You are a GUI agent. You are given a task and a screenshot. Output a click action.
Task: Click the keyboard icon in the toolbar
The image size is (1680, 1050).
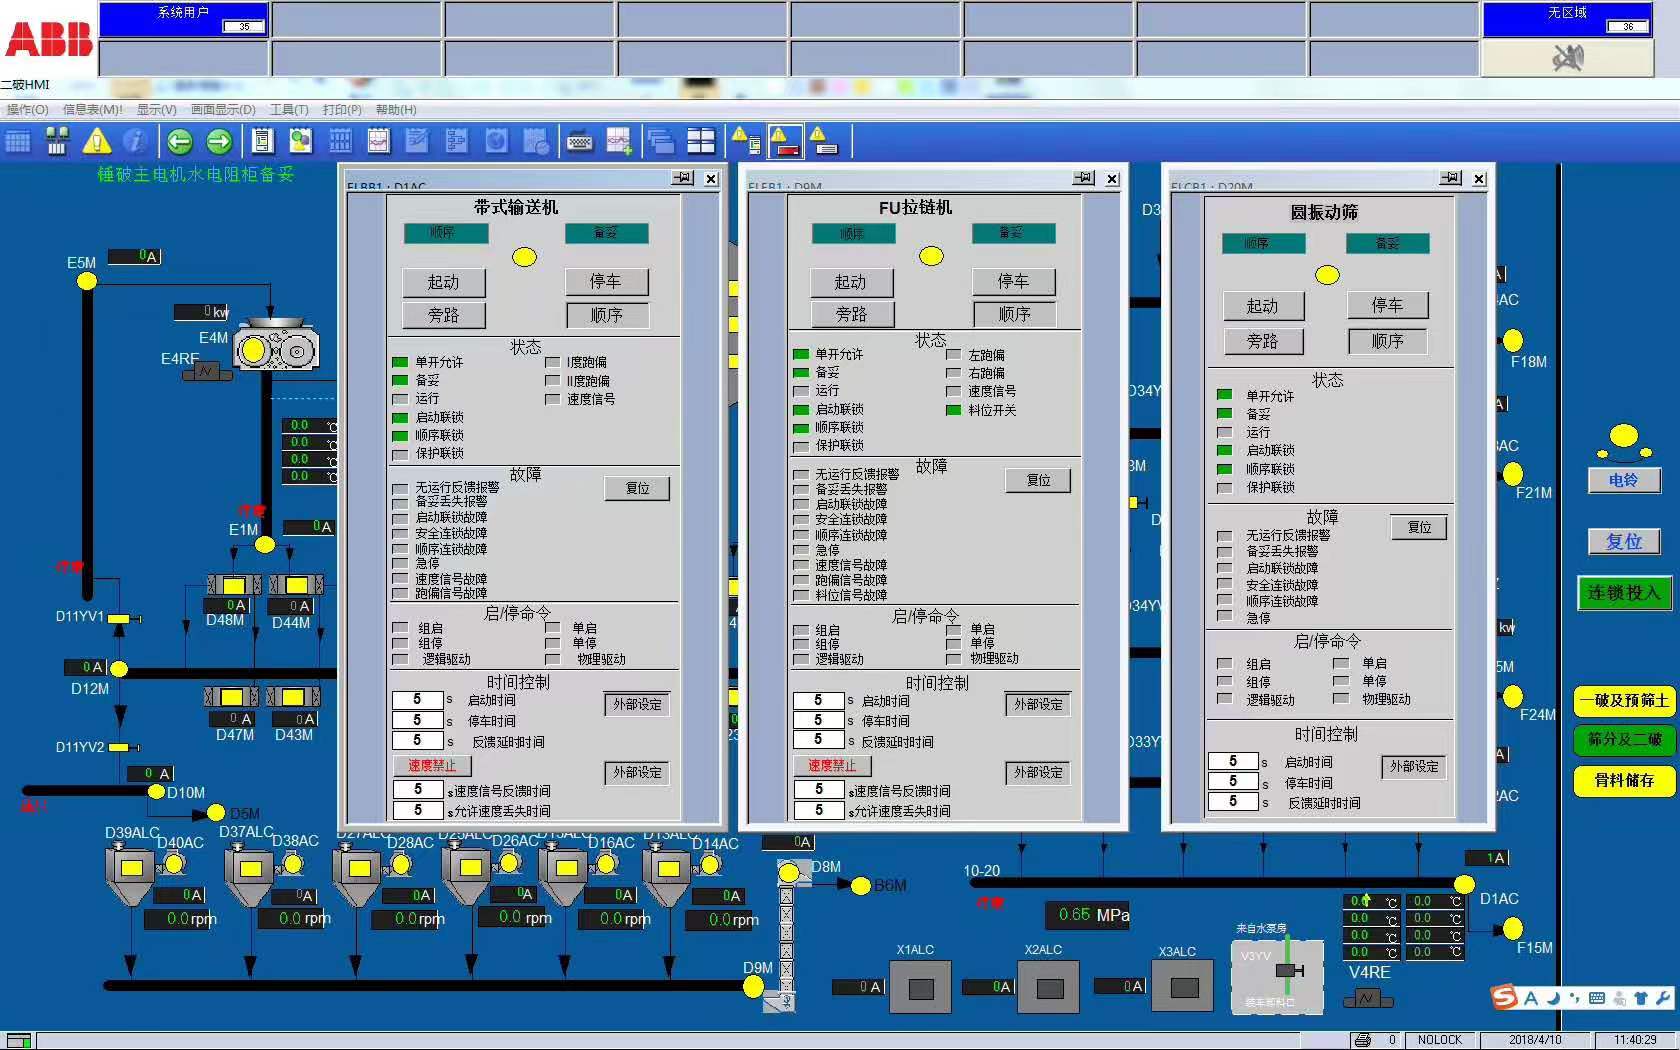580,142
